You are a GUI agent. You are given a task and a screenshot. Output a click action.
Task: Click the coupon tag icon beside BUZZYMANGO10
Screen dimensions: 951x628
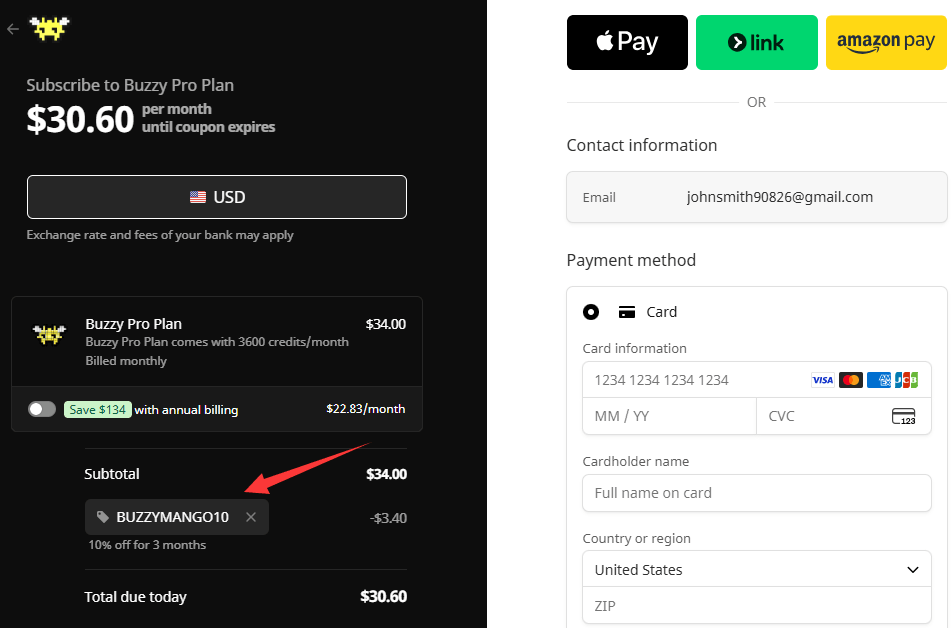tap(102, 517)
